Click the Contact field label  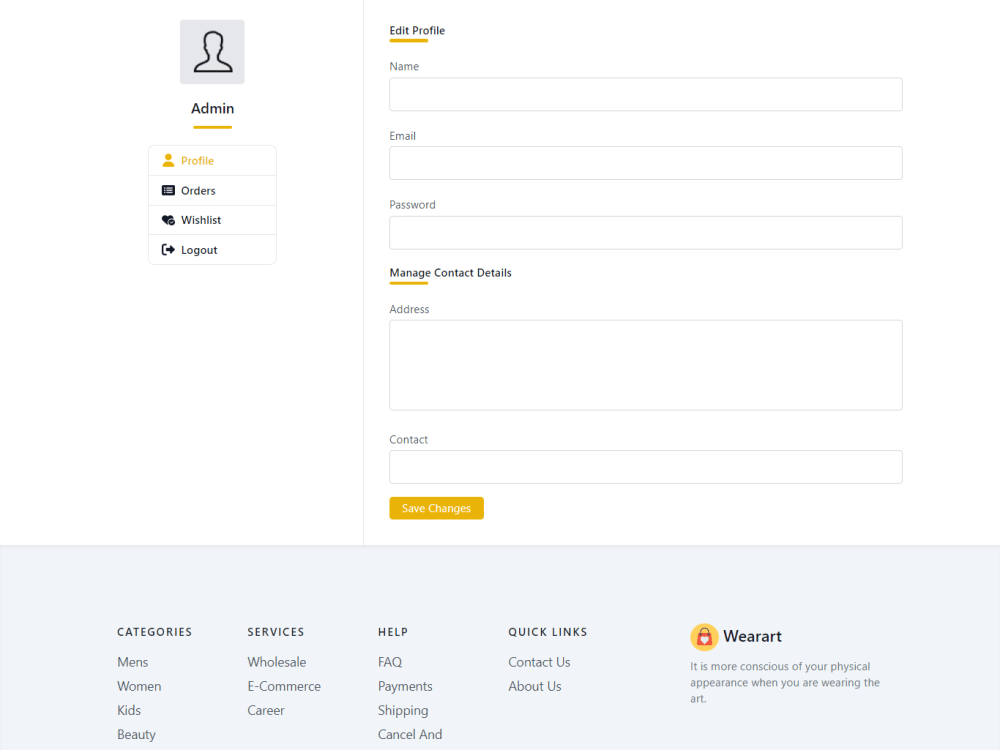click(x=409, y=439)
